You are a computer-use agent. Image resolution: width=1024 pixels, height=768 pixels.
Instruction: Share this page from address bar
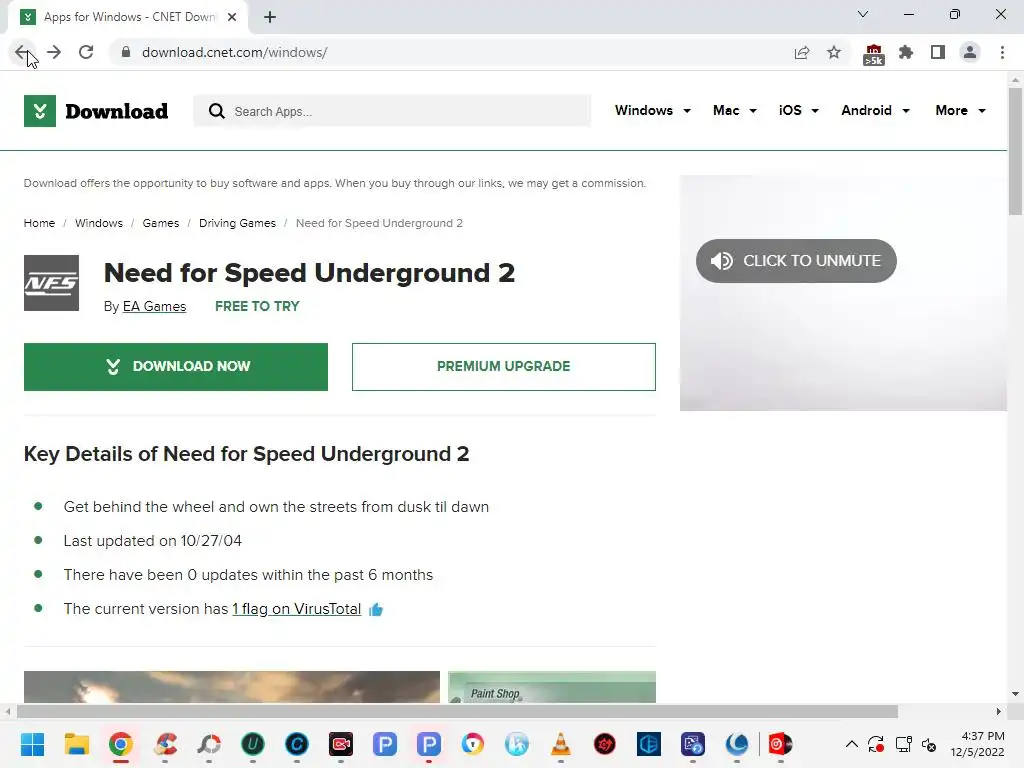tap(802, 52)
